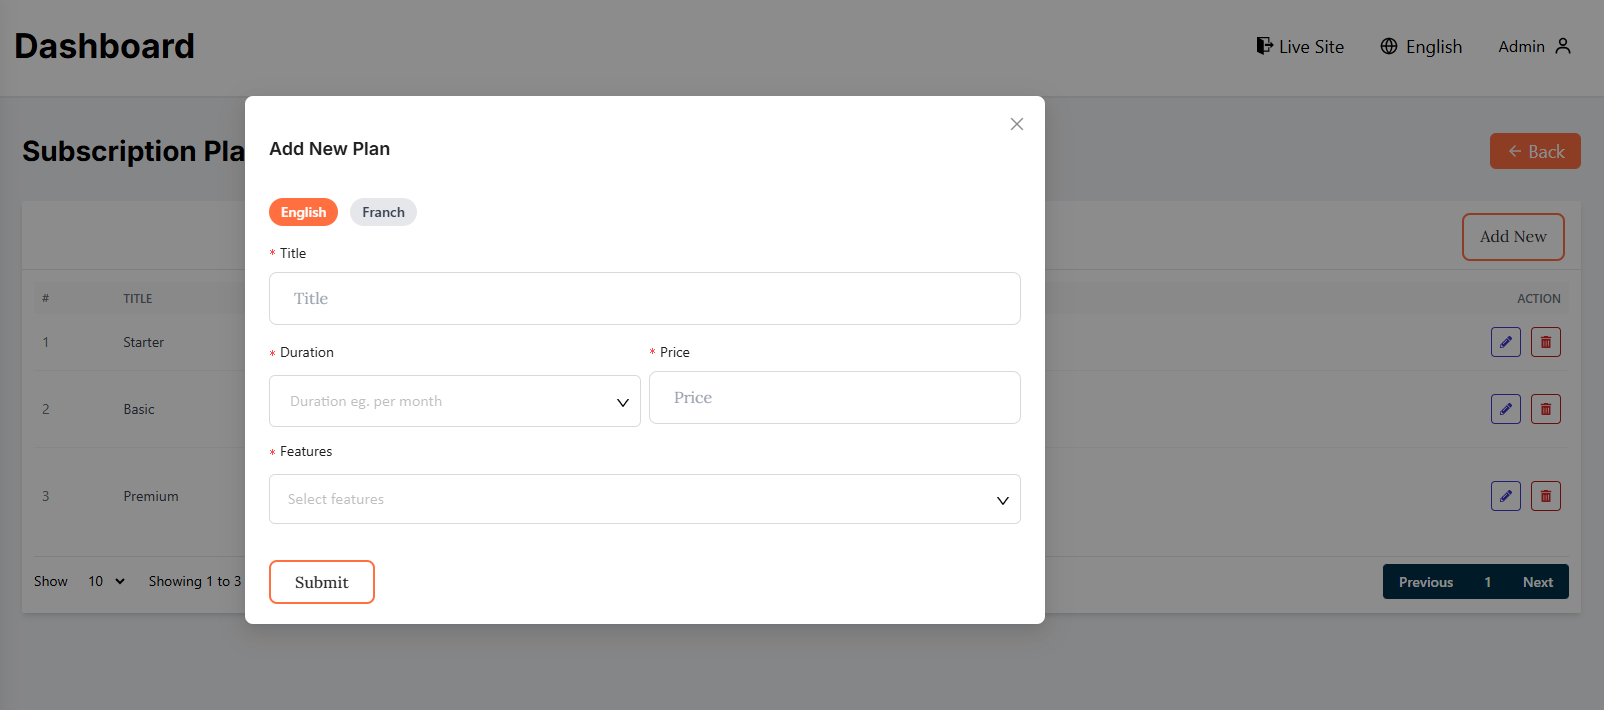Edit the Basic plan with pencil icon

(1505, 409)
